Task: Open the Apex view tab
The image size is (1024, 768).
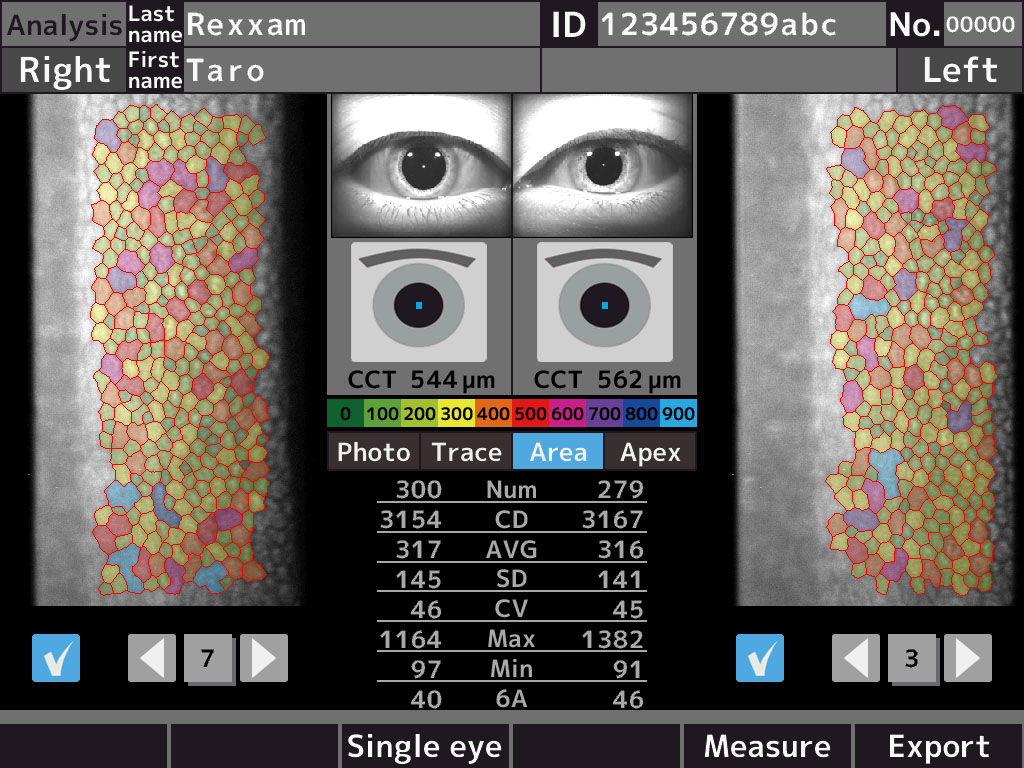Action: 650,452
